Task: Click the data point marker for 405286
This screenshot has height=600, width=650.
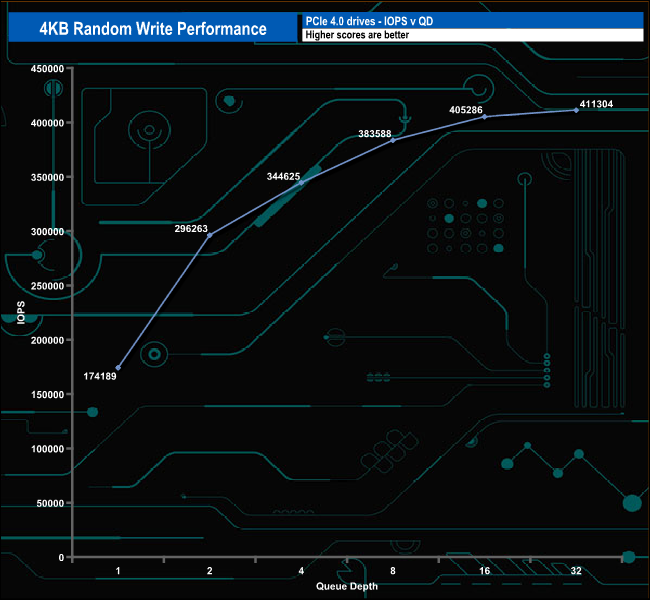Action: 485,117
